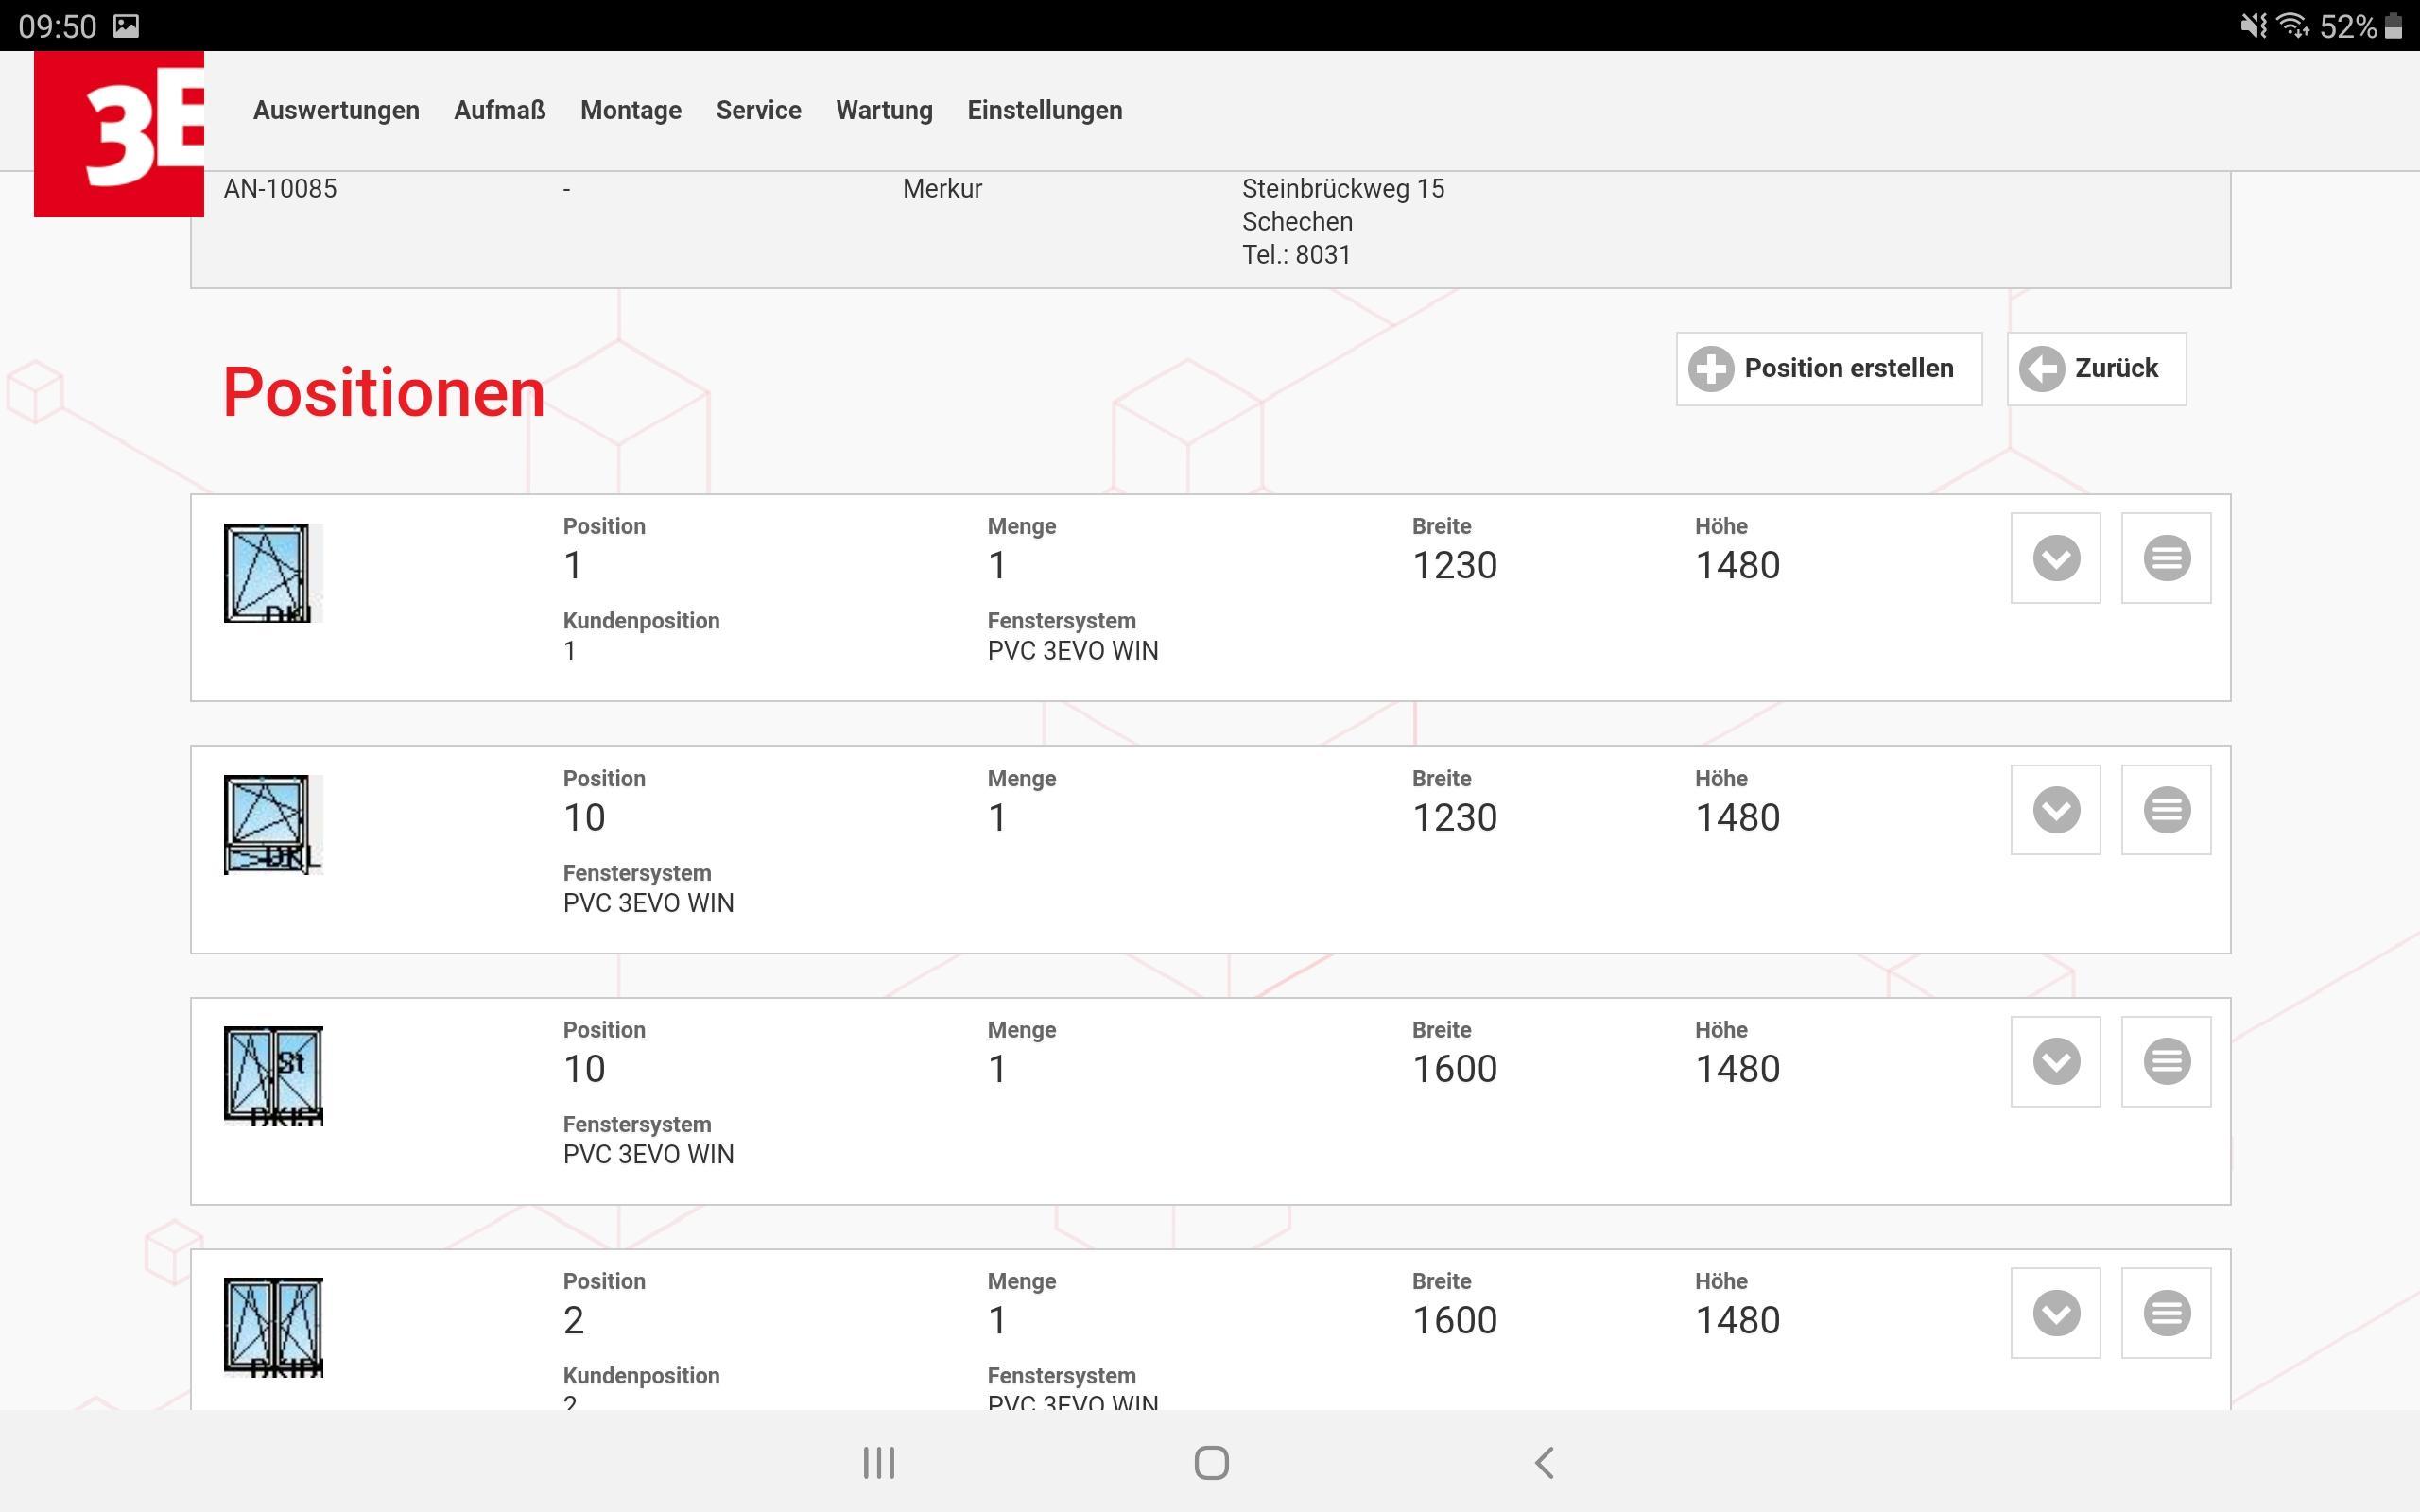Click Breite value 1230 in position 1 row
Image resolution: width=2420 pixels, height=1512 pixels.
click(1454, 566)
